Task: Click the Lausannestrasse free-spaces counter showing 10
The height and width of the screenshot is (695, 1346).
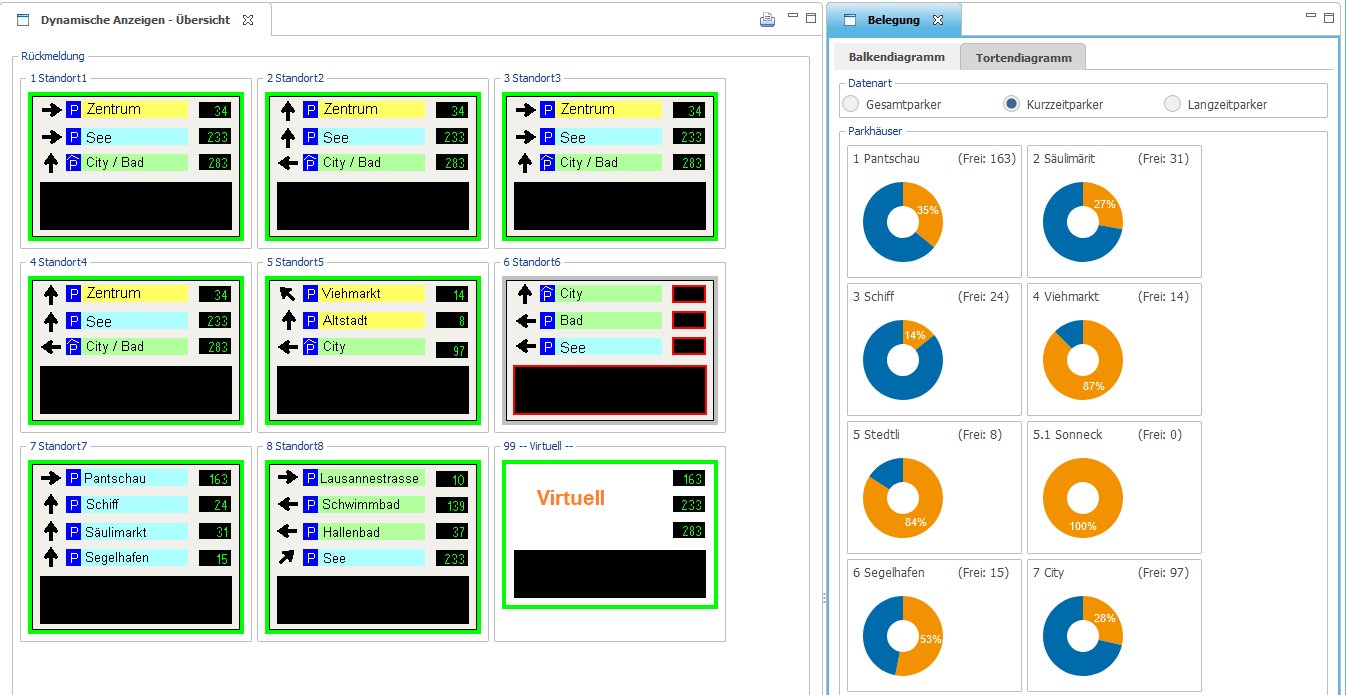Action: pos(452,479)
